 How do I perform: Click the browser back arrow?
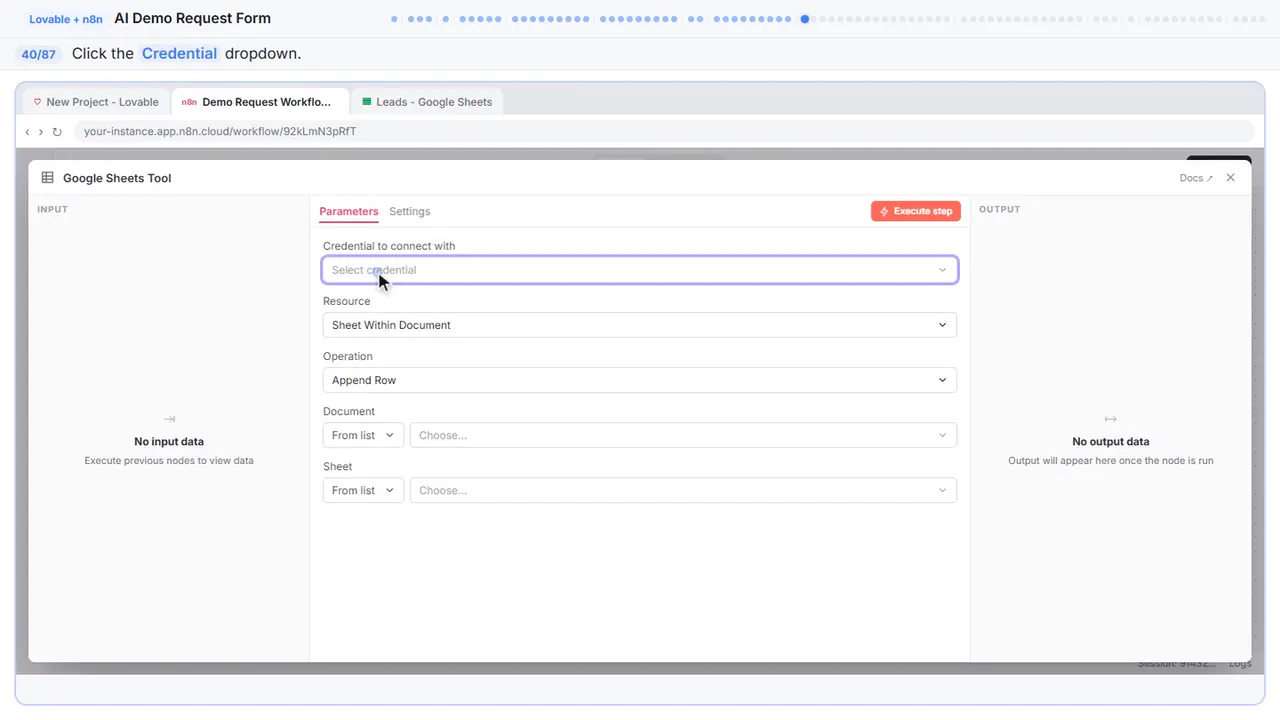coord(27,131)
